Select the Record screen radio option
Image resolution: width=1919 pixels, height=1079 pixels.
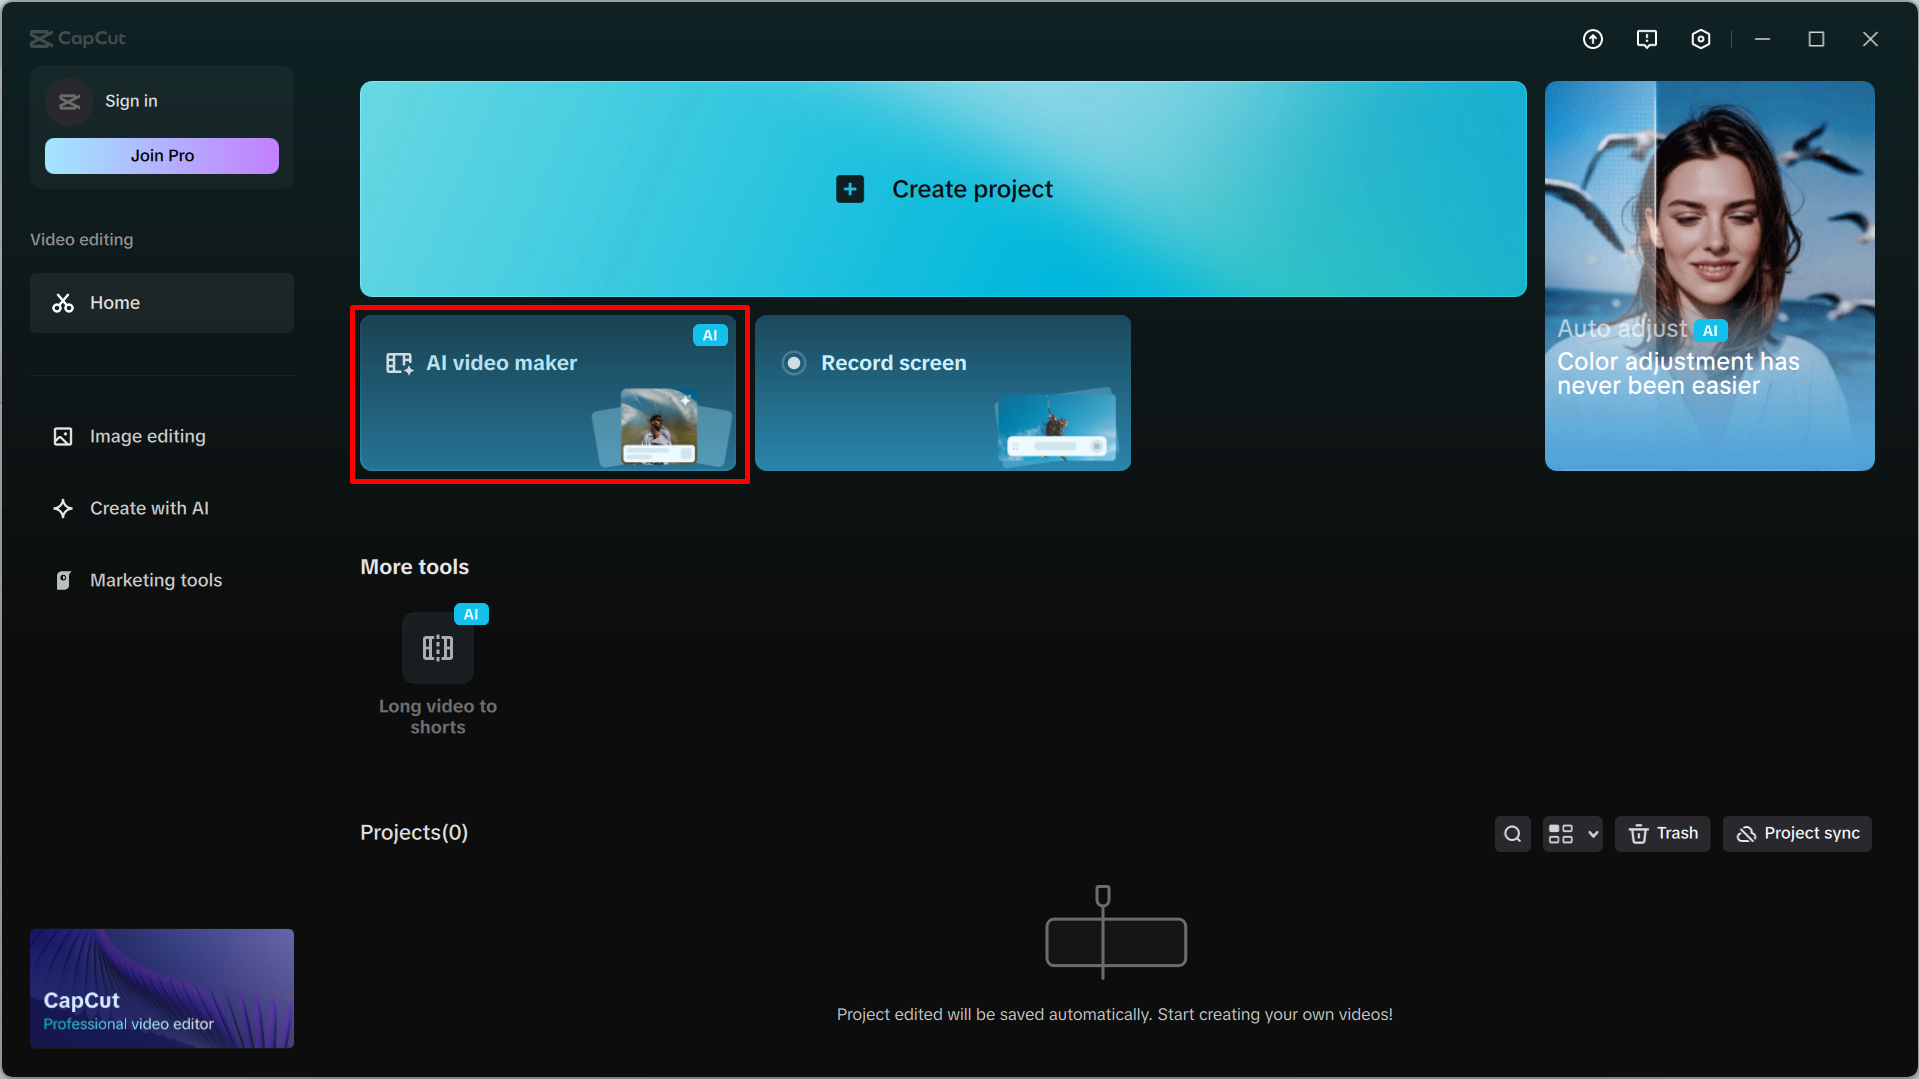(x=793, y=362)
